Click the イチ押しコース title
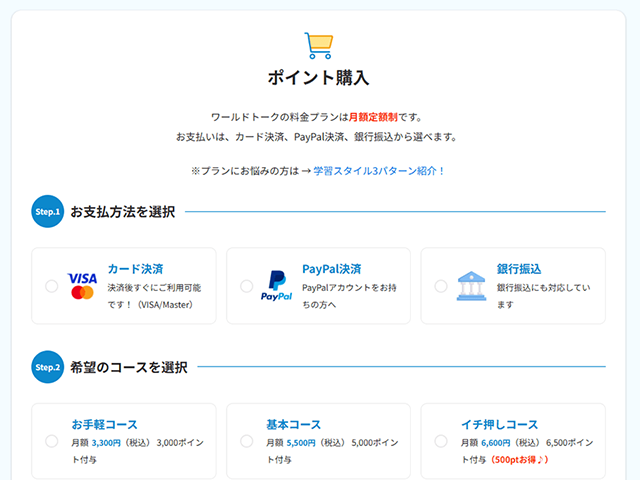Image resolution: width=640 pixels, height=480 pixels. 500,424
